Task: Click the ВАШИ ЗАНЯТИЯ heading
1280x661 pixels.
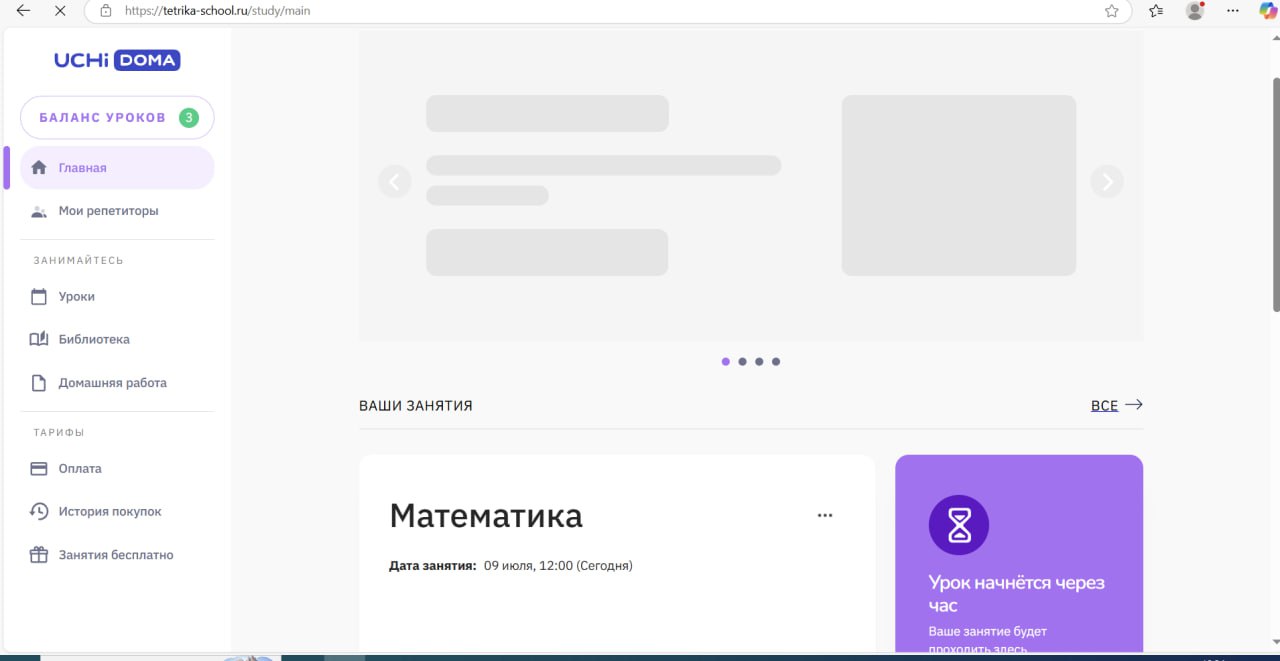Action: tap(416, 406)
